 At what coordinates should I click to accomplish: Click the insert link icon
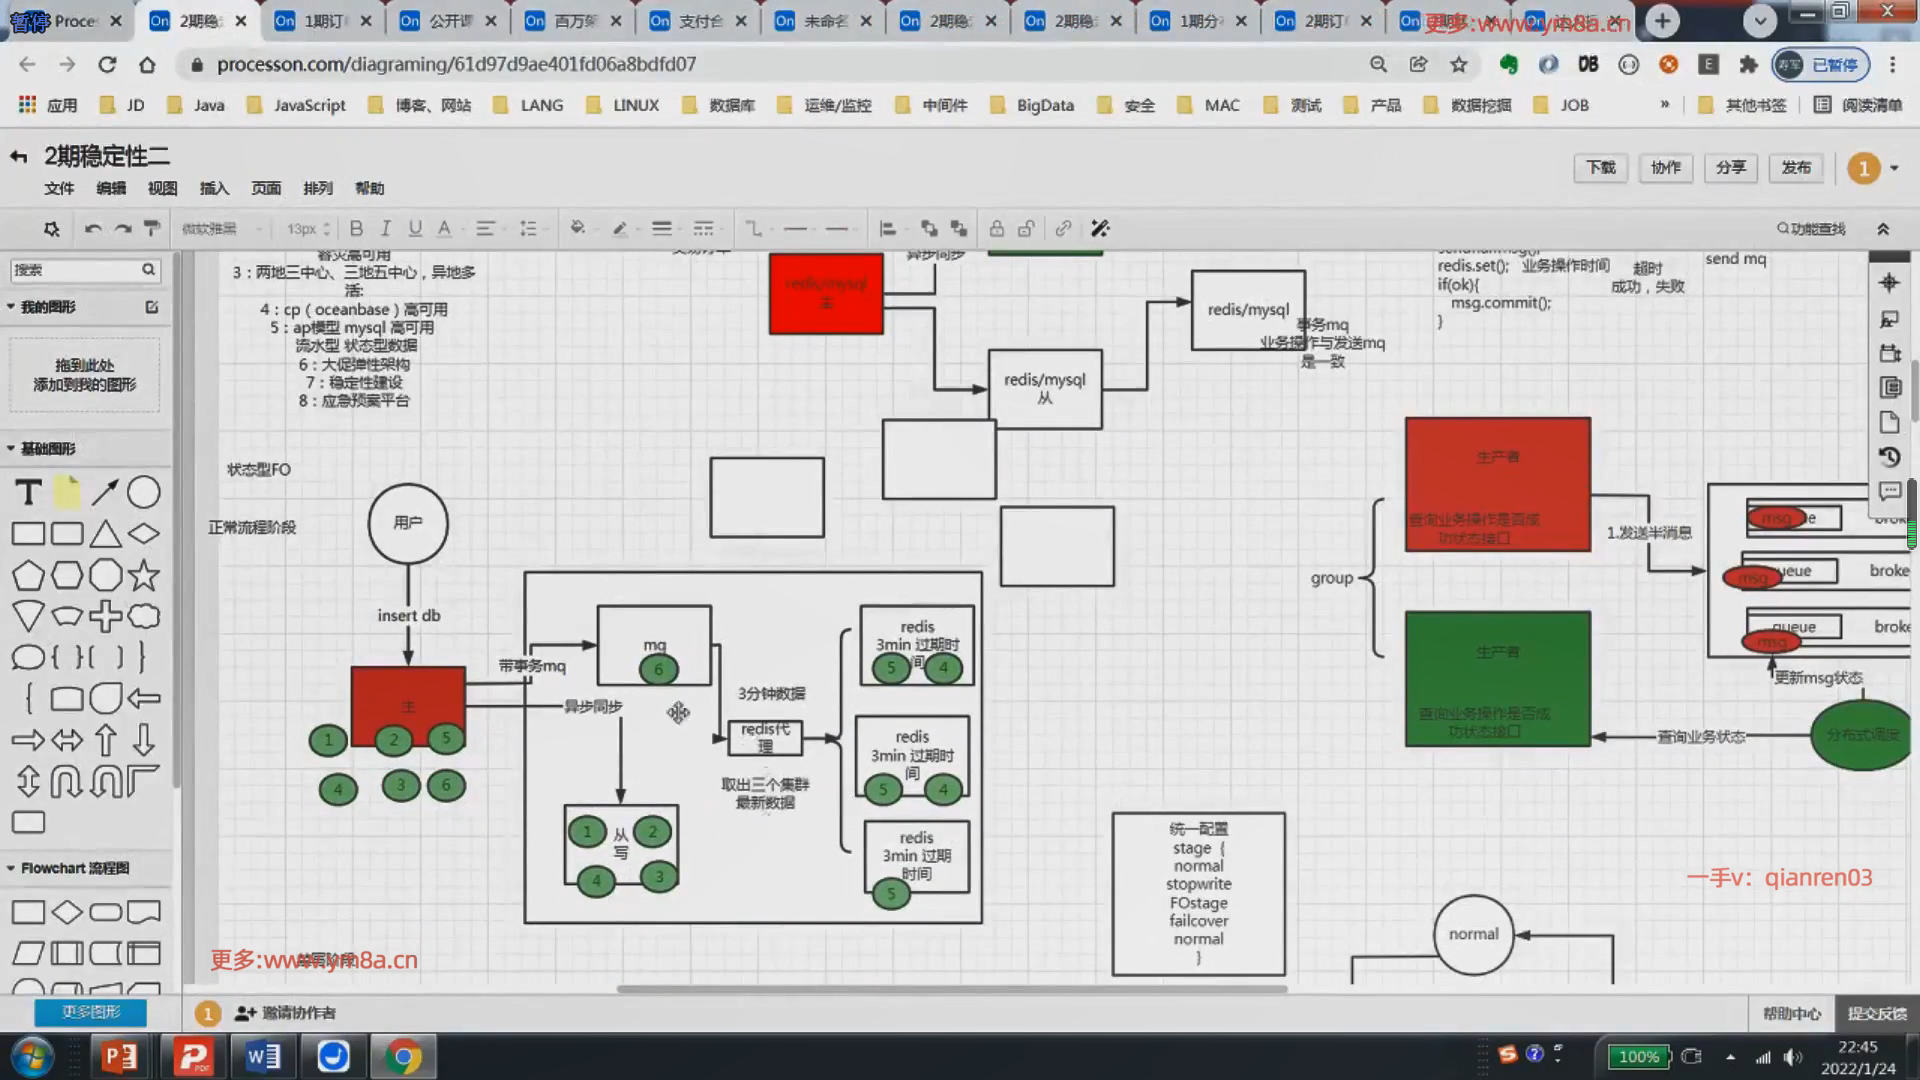1063,229
